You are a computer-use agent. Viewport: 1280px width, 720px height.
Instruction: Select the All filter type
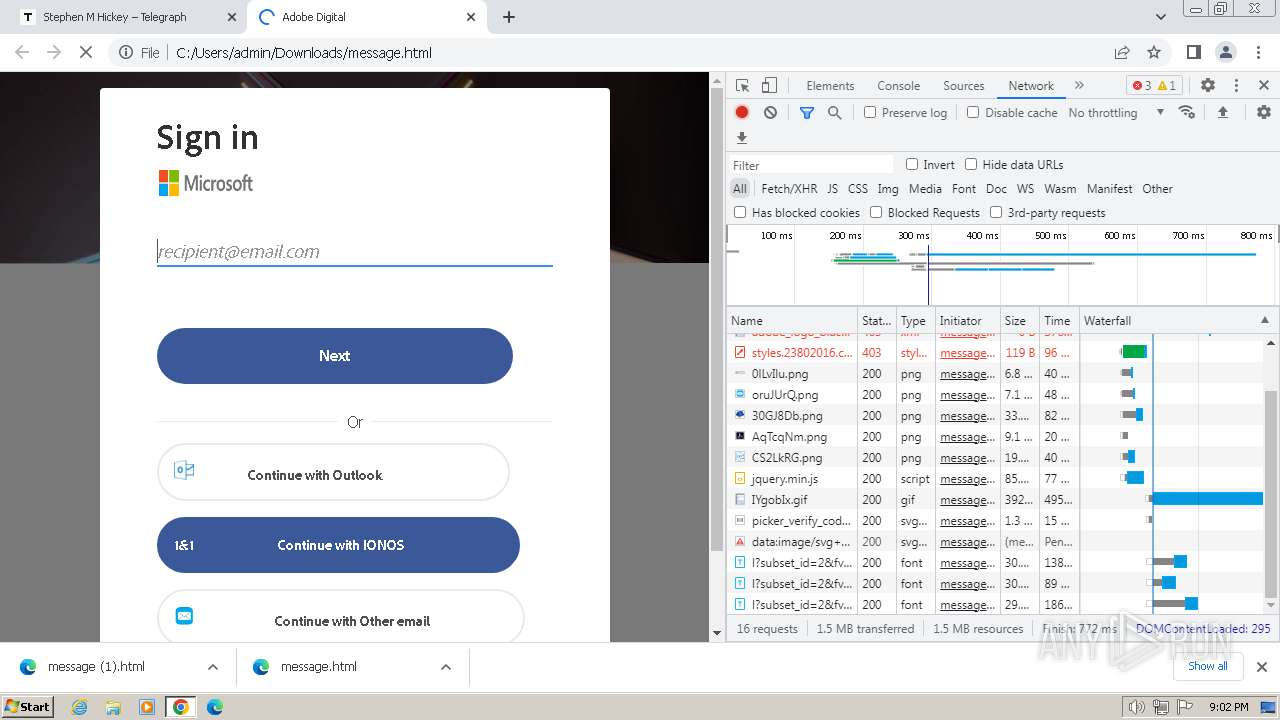point(740,189)
